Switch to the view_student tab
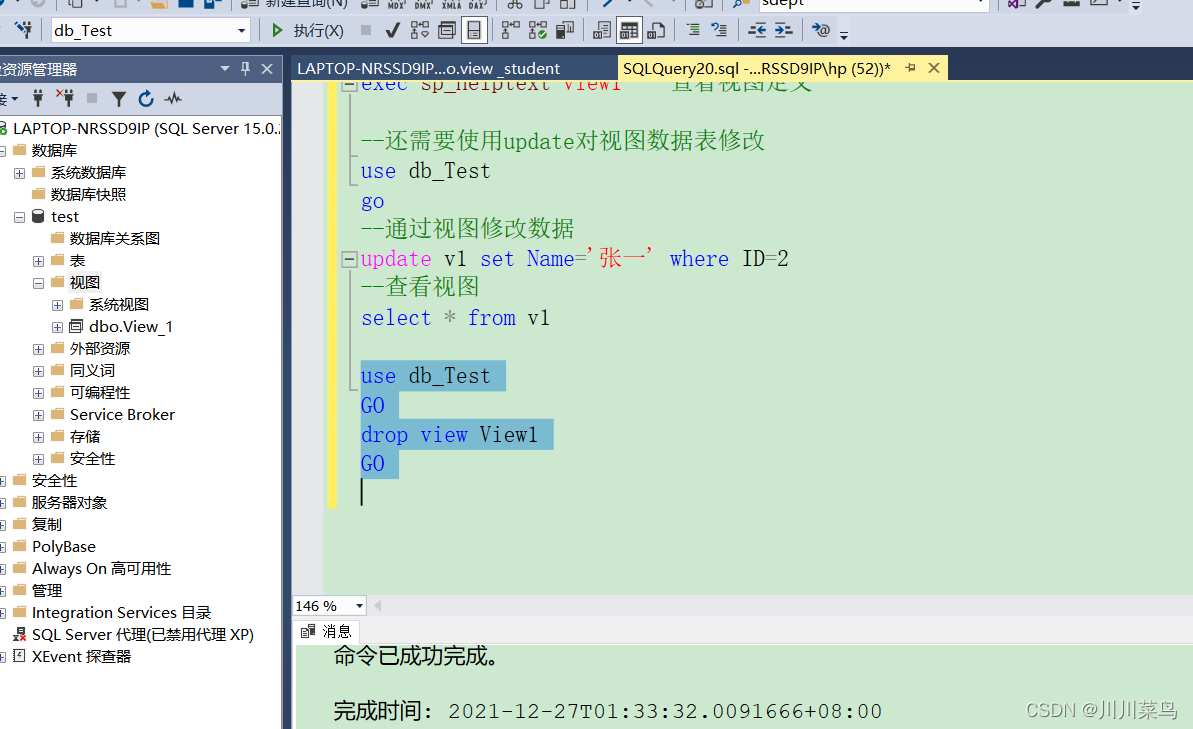 tap(428, 68)
